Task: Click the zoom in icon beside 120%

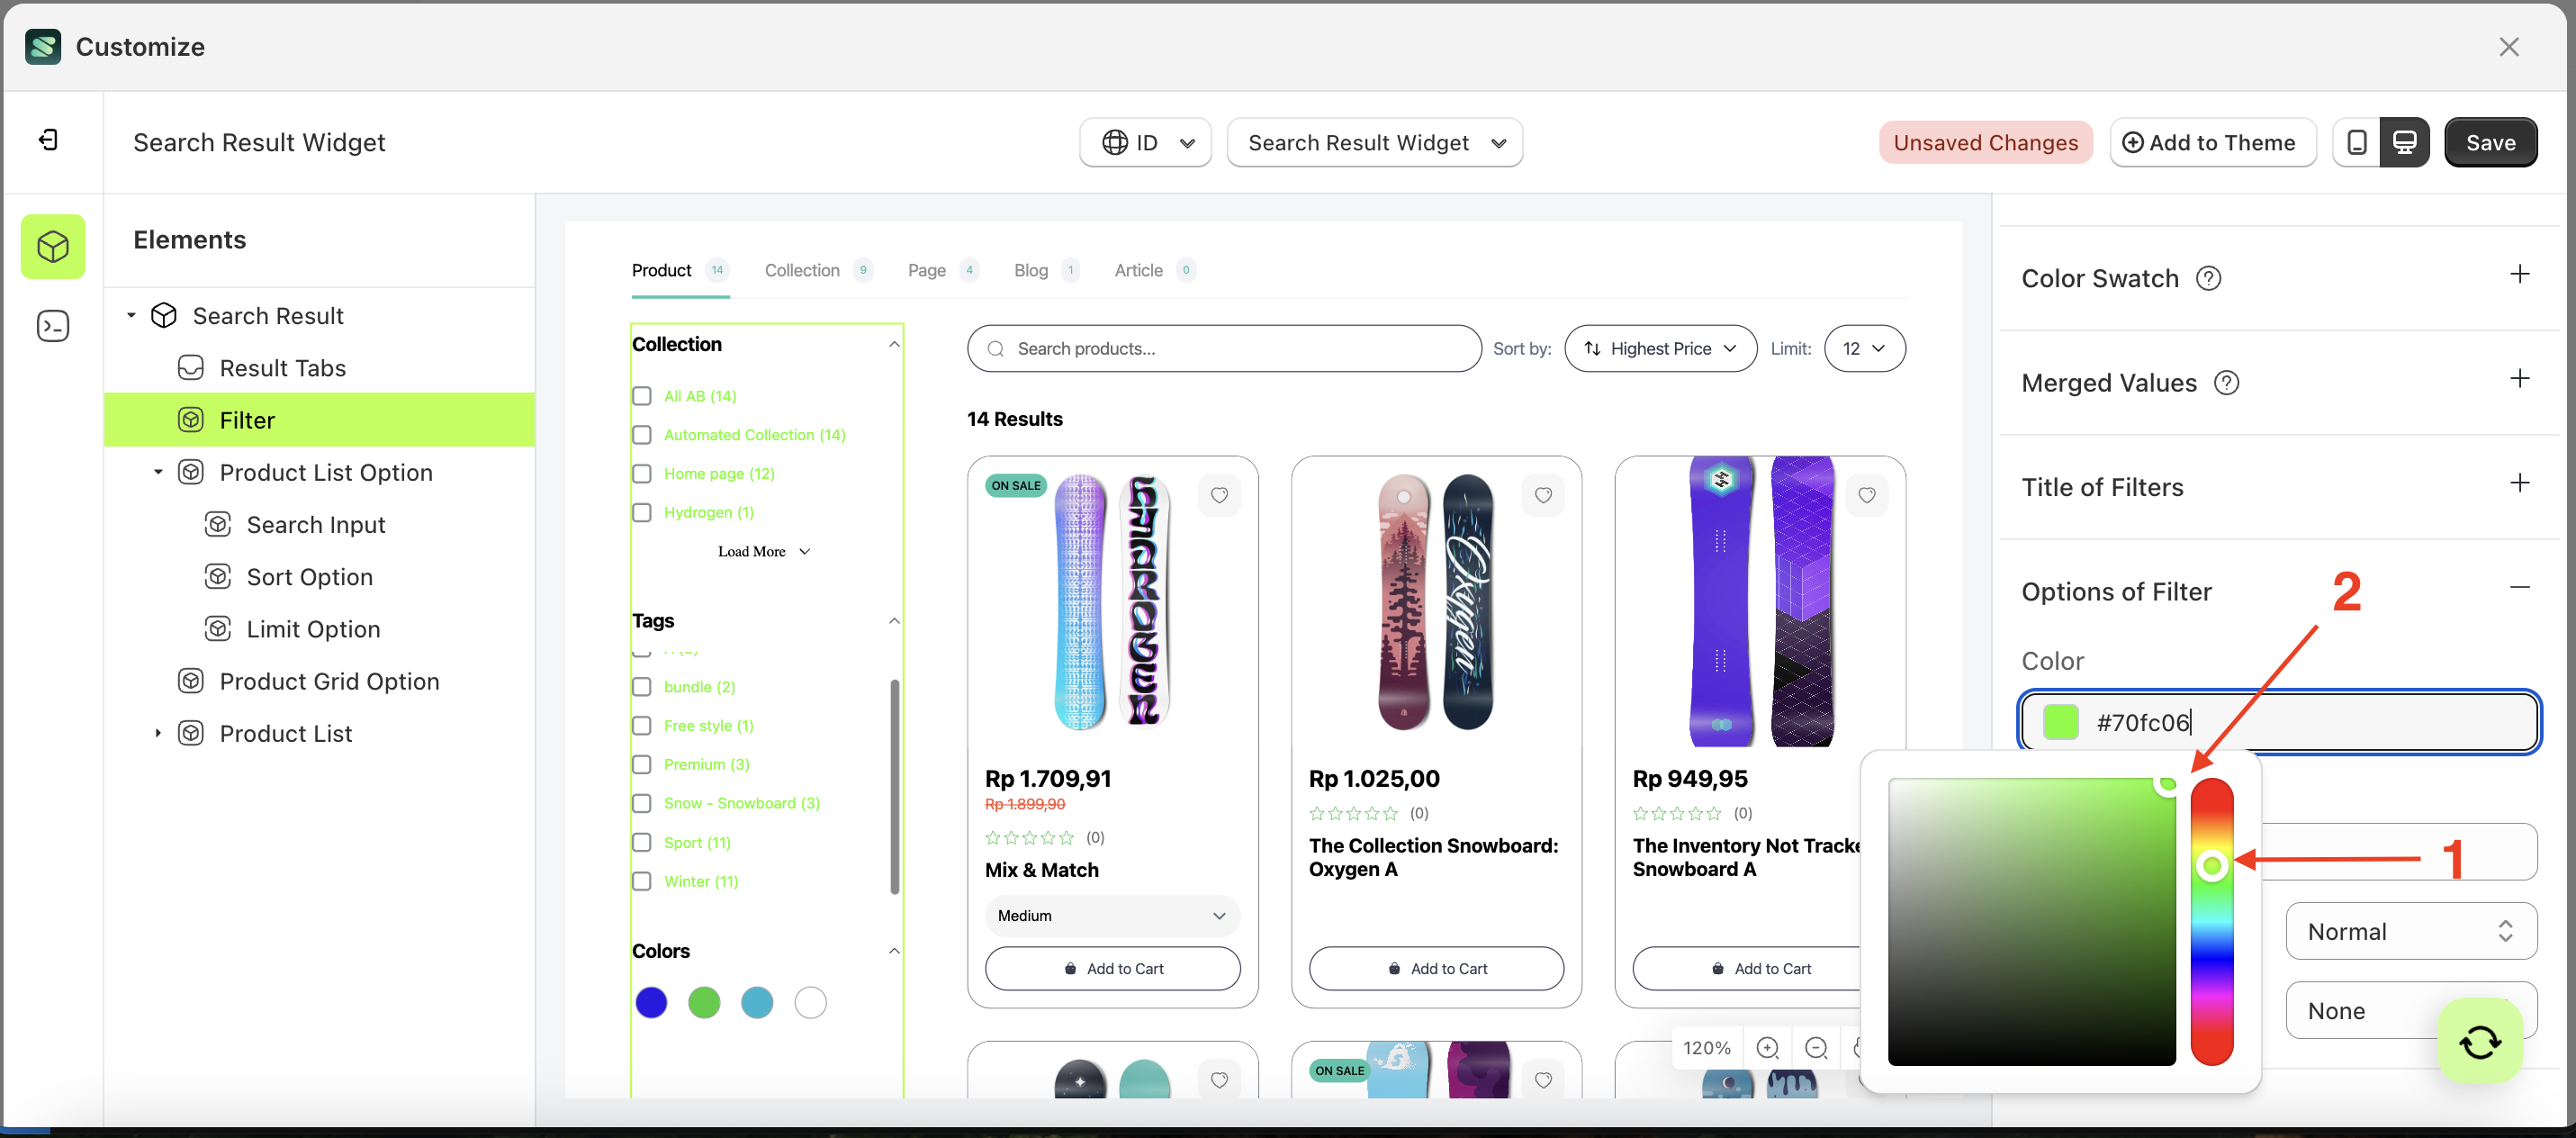Action: pos(1768,1047)
